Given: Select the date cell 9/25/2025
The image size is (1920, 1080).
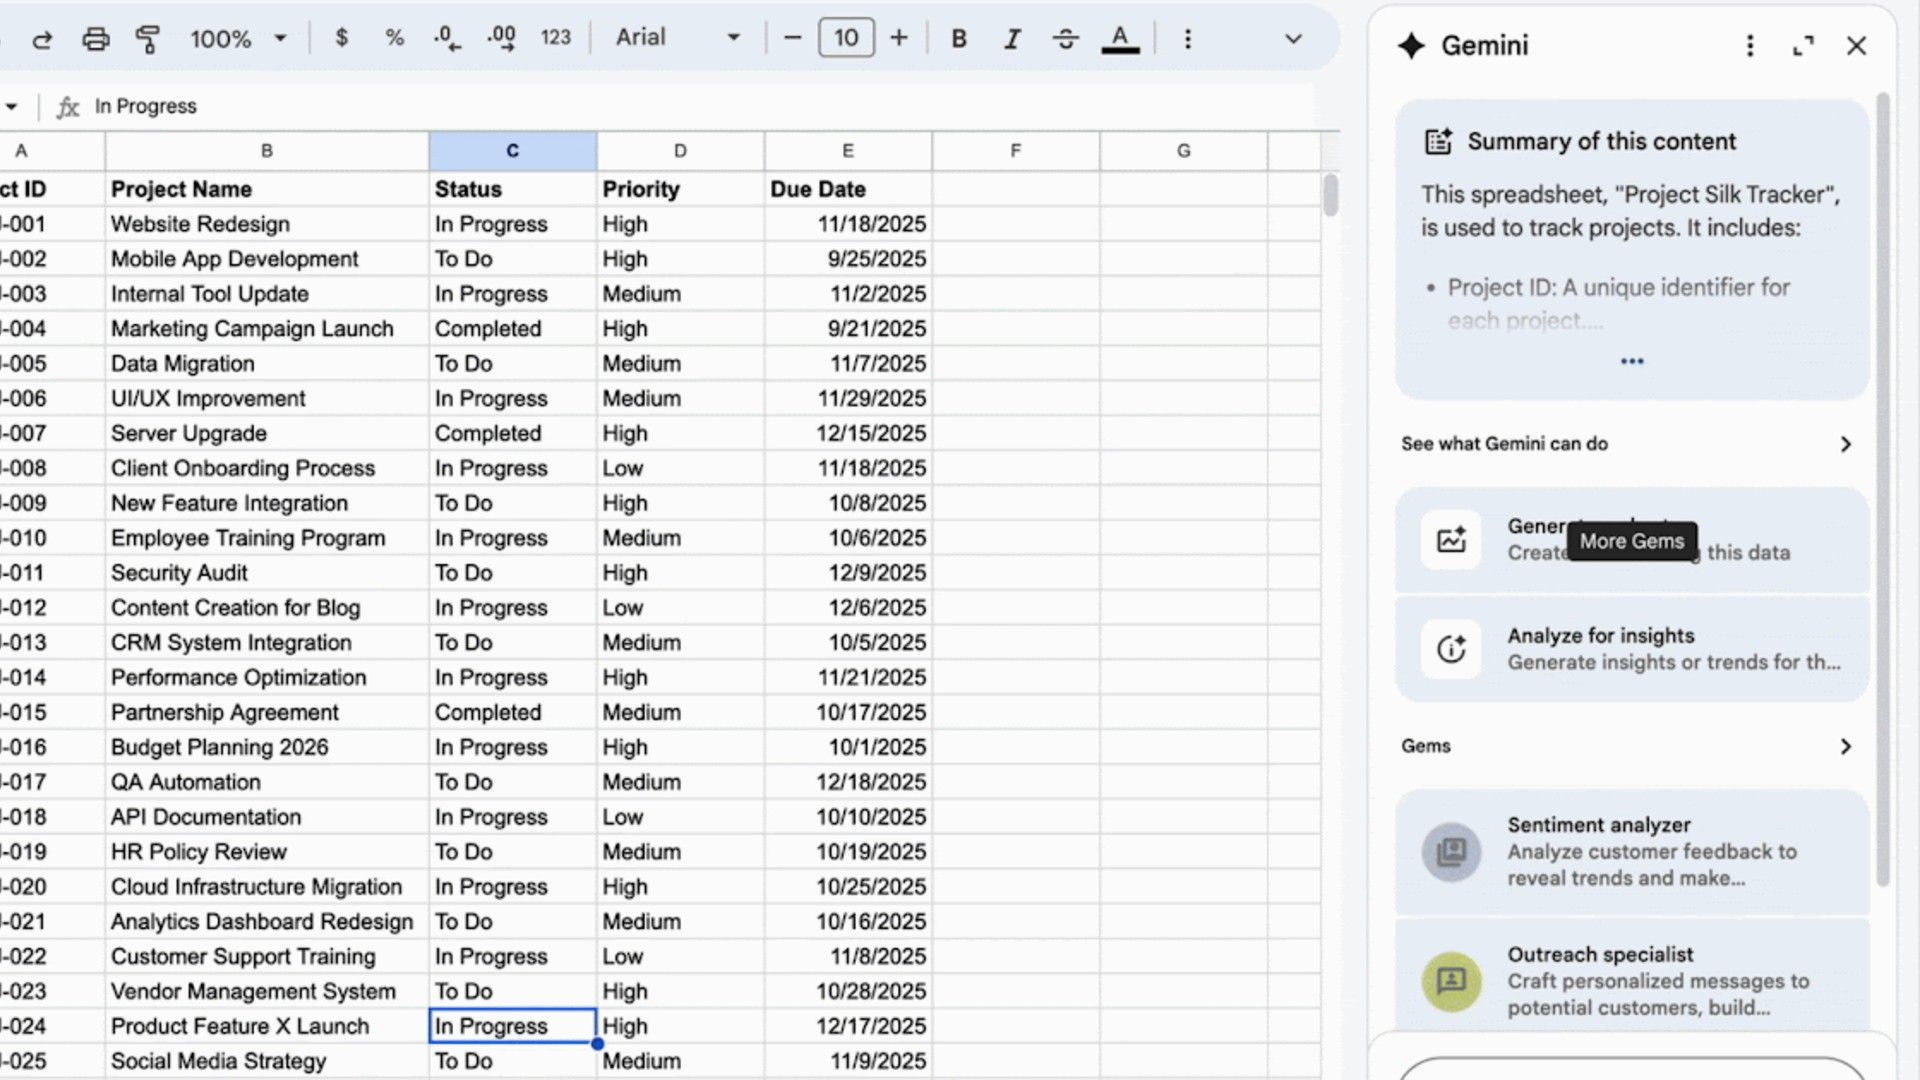Looking at the screenshot, I should (848, 259).
